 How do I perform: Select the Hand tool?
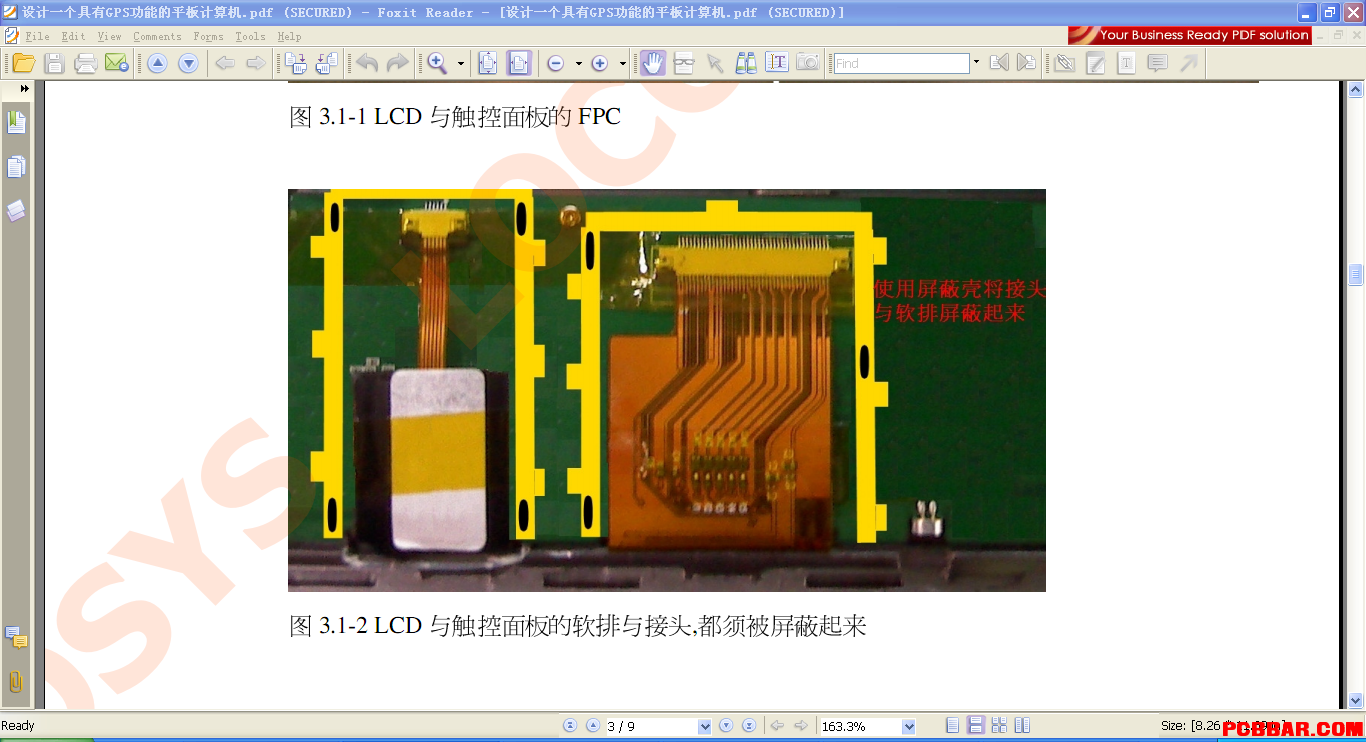653,63
